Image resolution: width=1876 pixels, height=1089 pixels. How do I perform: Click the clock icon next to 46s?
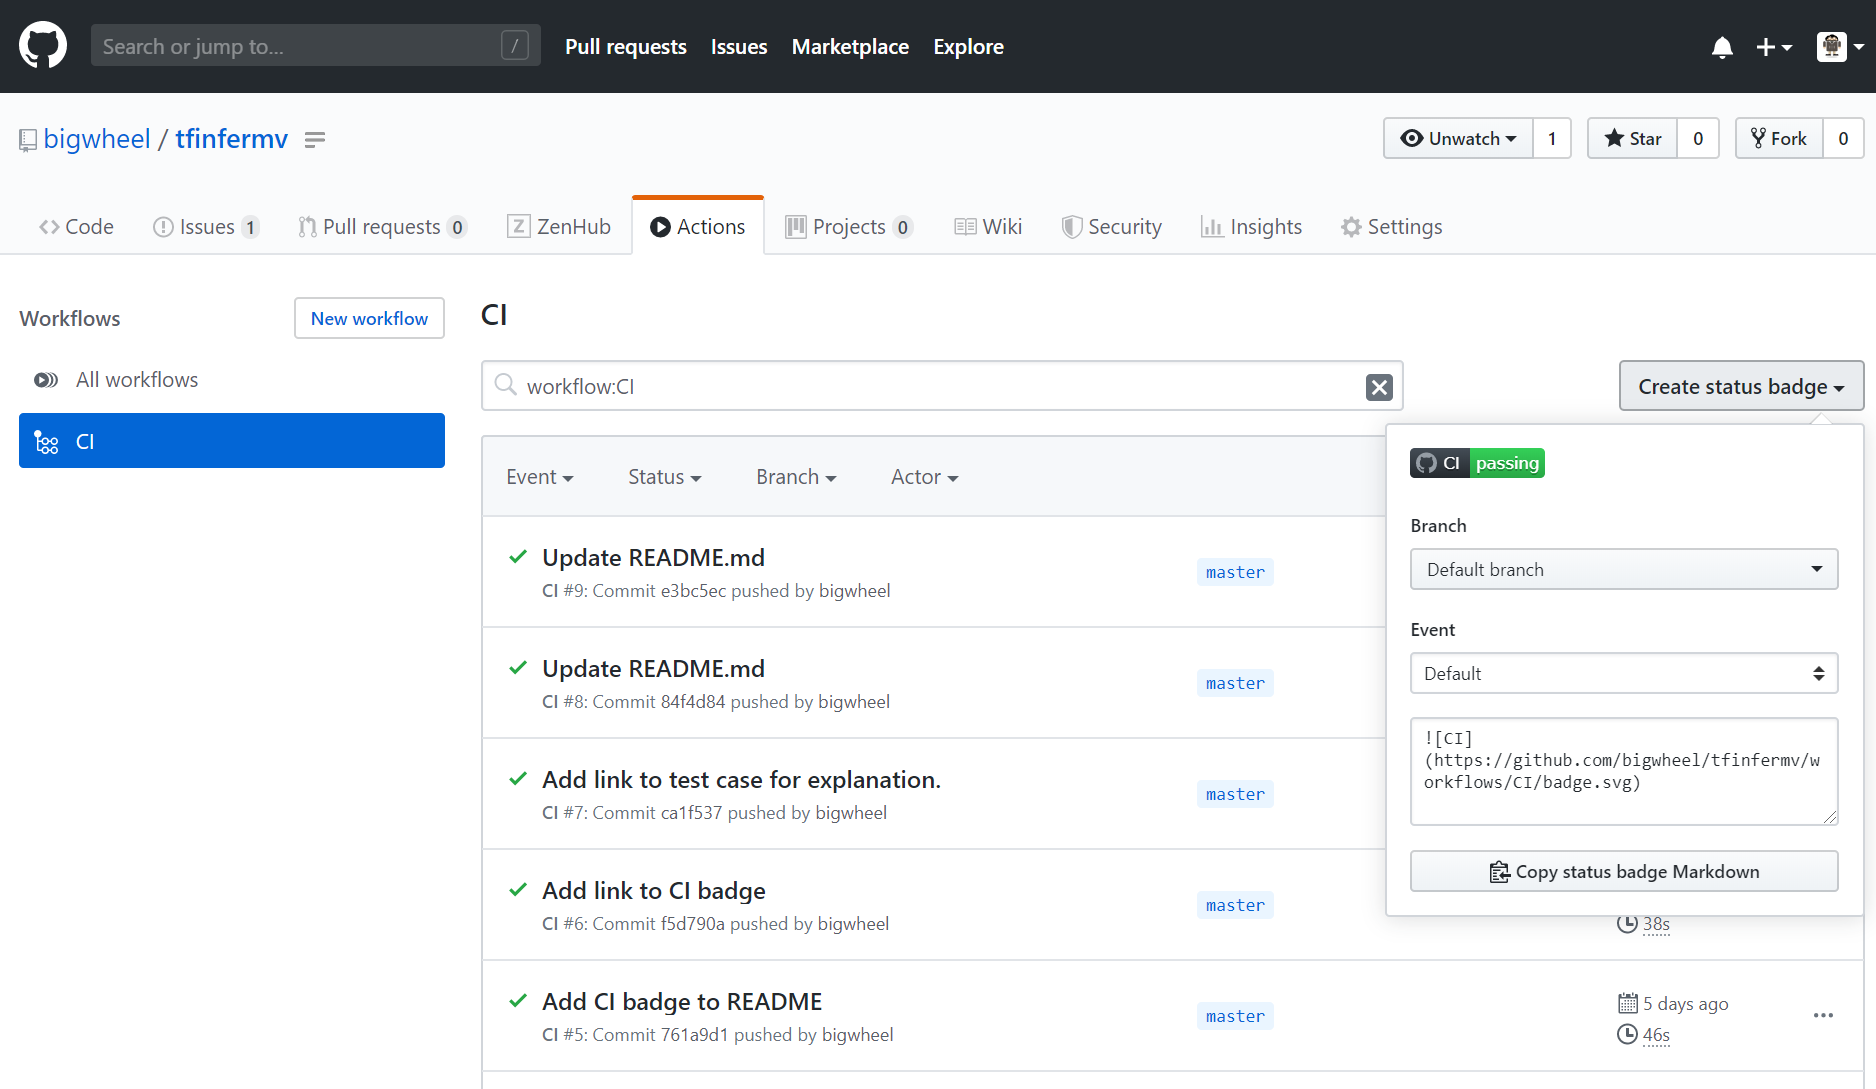[1627, 1034]
